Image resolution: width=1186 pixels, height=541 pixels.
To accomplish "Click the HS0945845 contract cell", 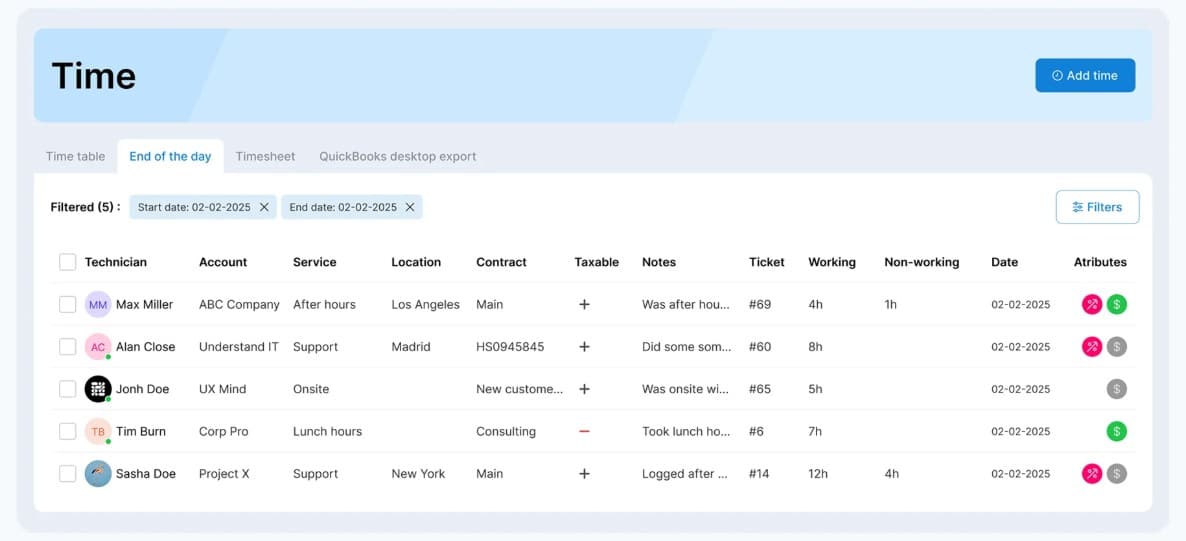I will point(510,347).
